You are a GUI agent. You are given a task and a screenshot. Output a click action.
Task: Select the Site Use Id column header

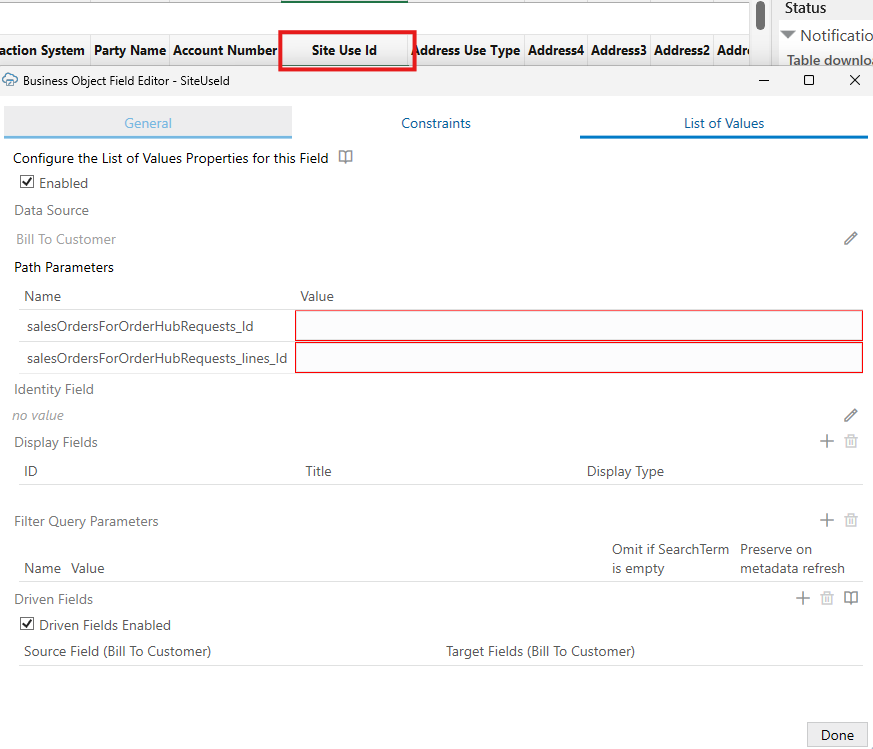pos(346,50)
